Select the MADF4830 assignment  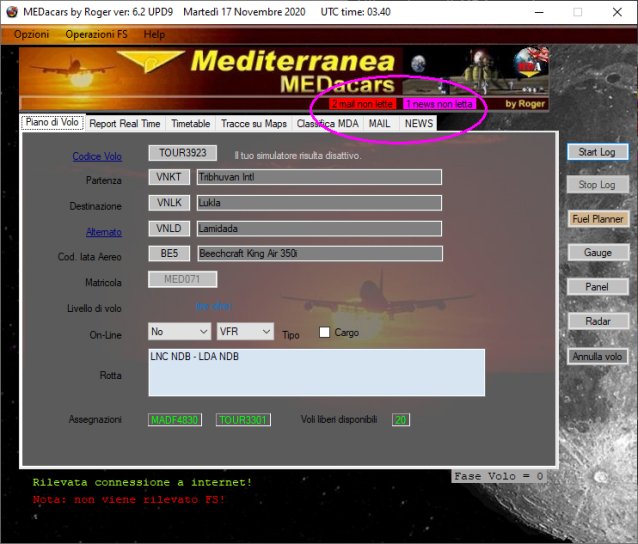point(175,420)
